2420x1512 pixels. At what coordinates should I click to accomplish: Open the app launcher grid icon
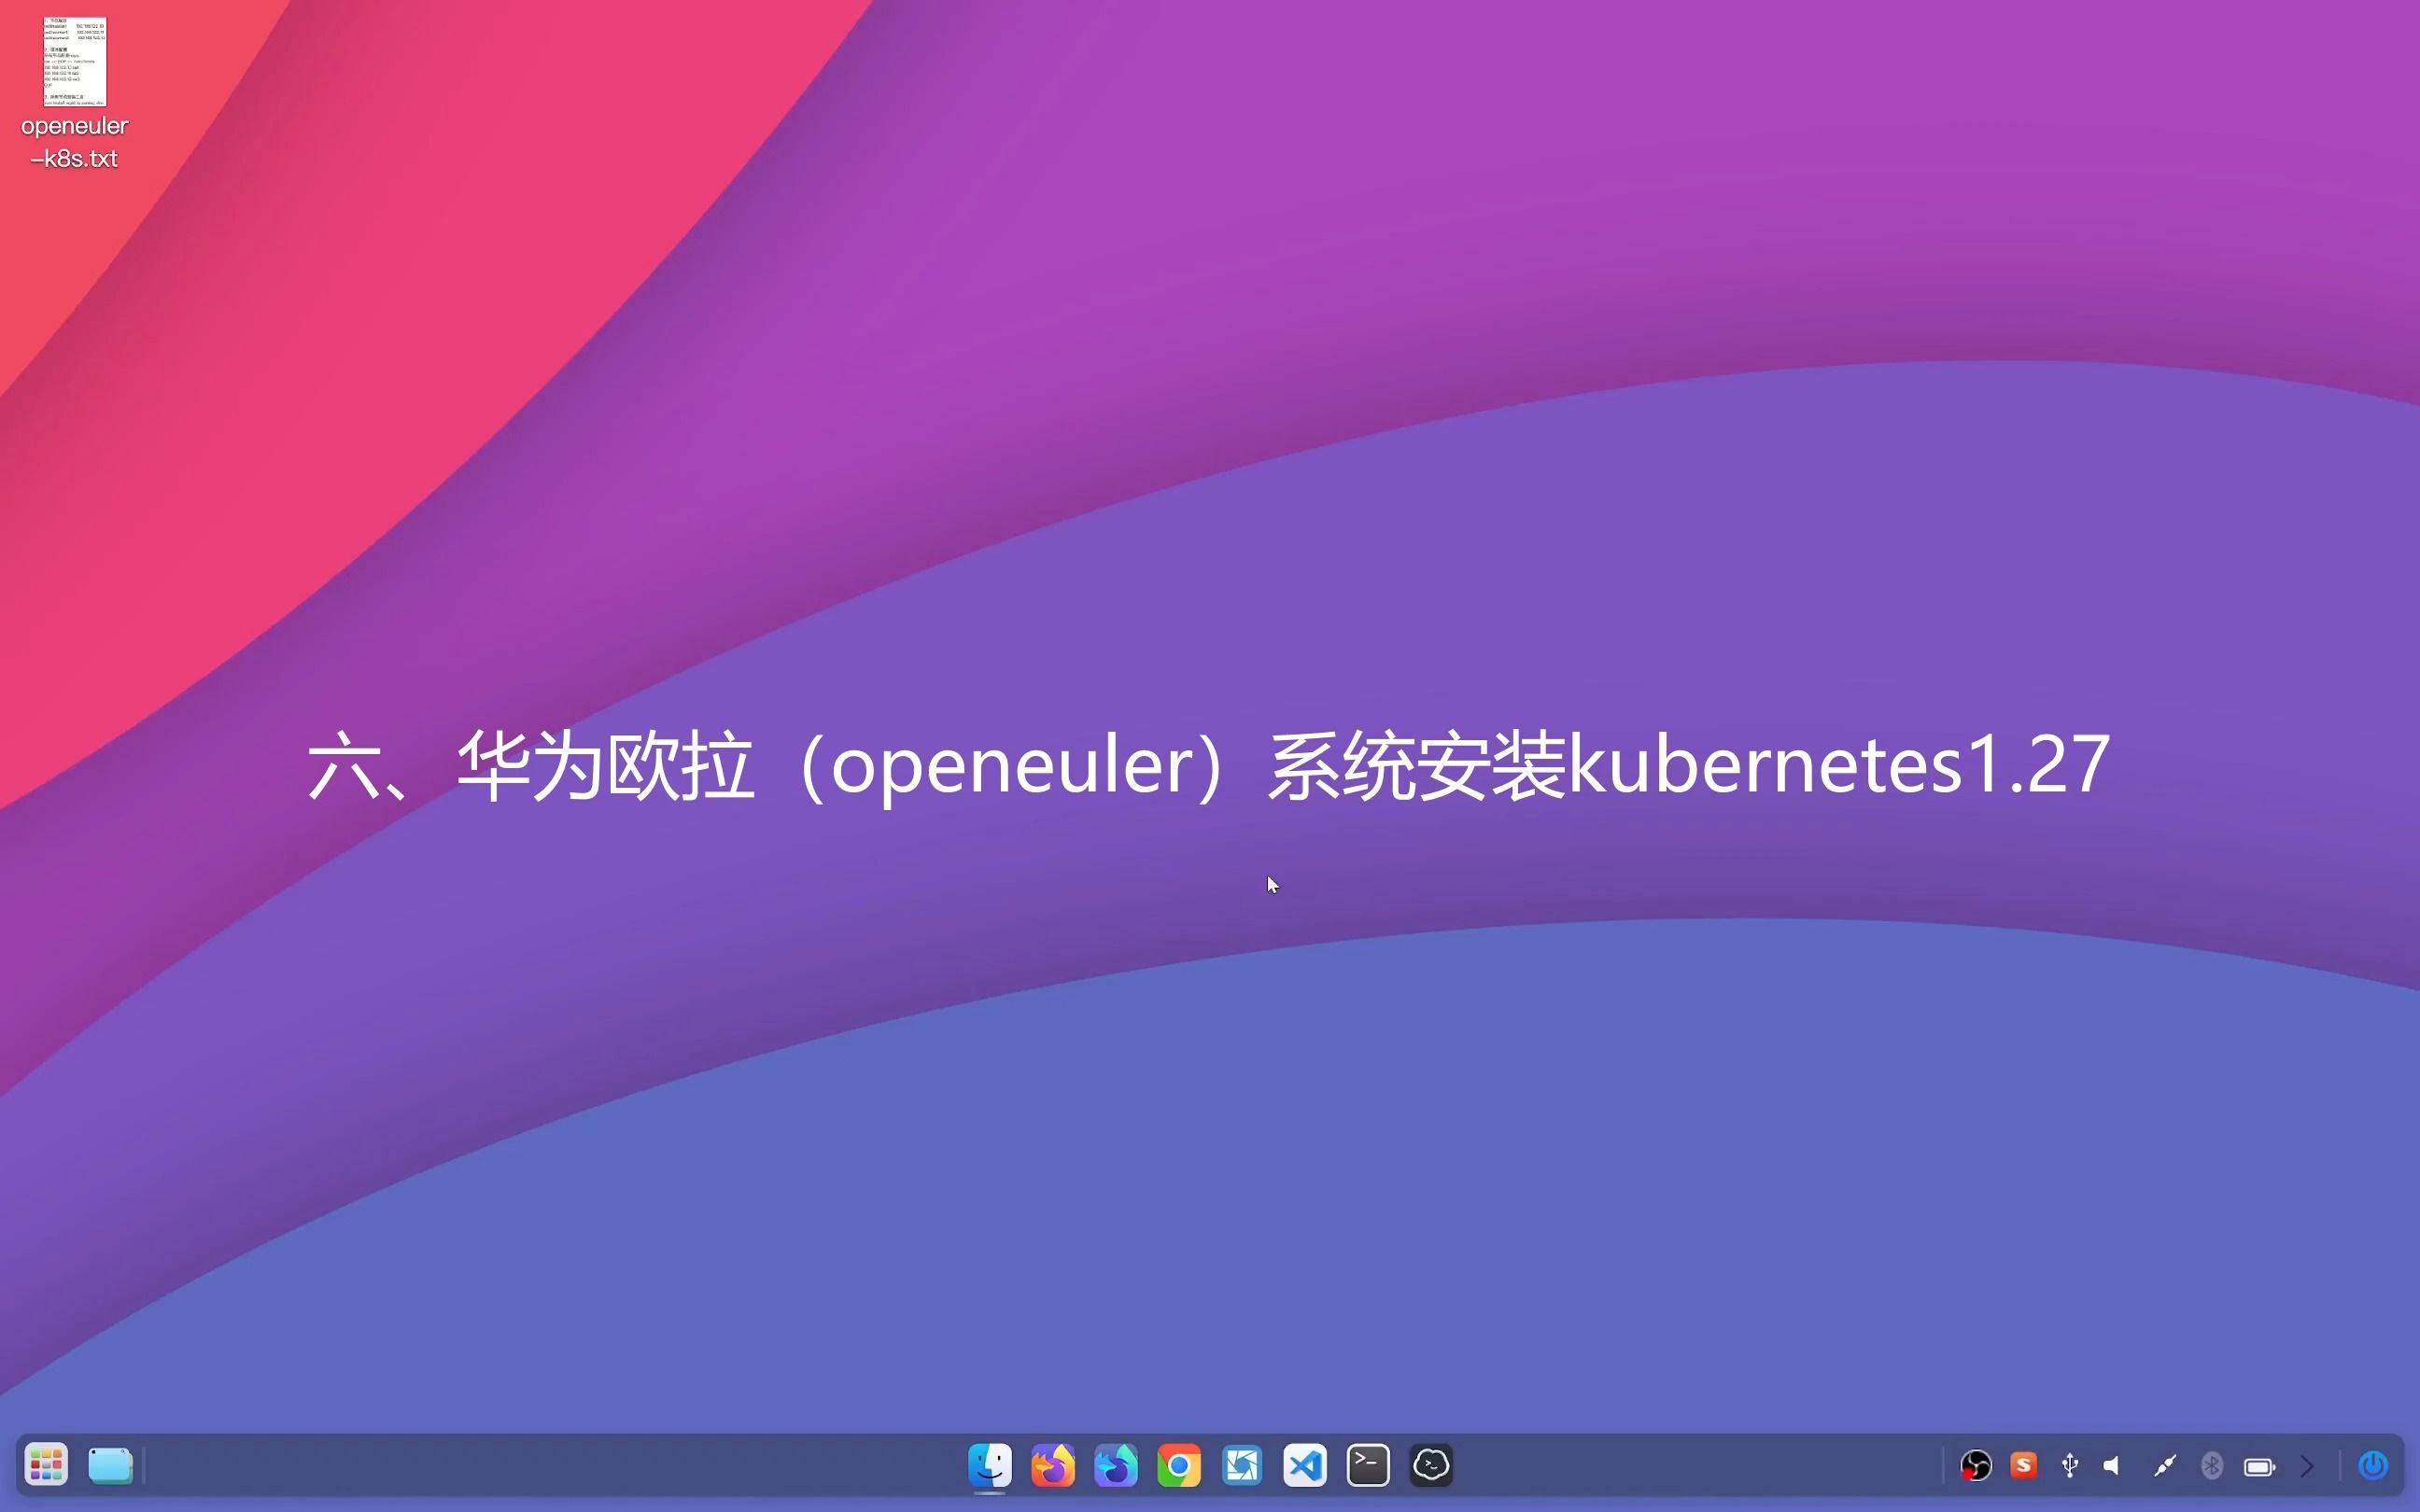(45, 1465)
